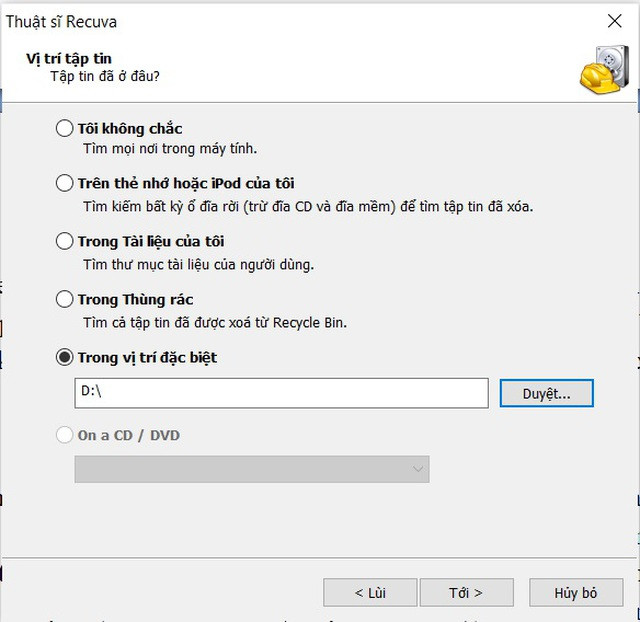
Task: Select the "Tôi không chắc" radio option
Action: coord(65,128)
